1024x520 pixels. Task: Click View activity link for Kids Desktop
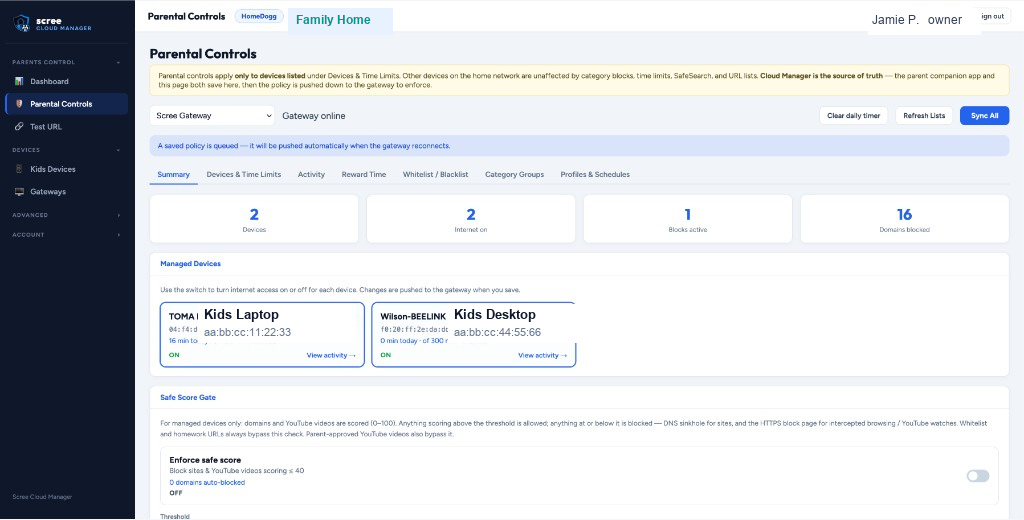[543, 355]
